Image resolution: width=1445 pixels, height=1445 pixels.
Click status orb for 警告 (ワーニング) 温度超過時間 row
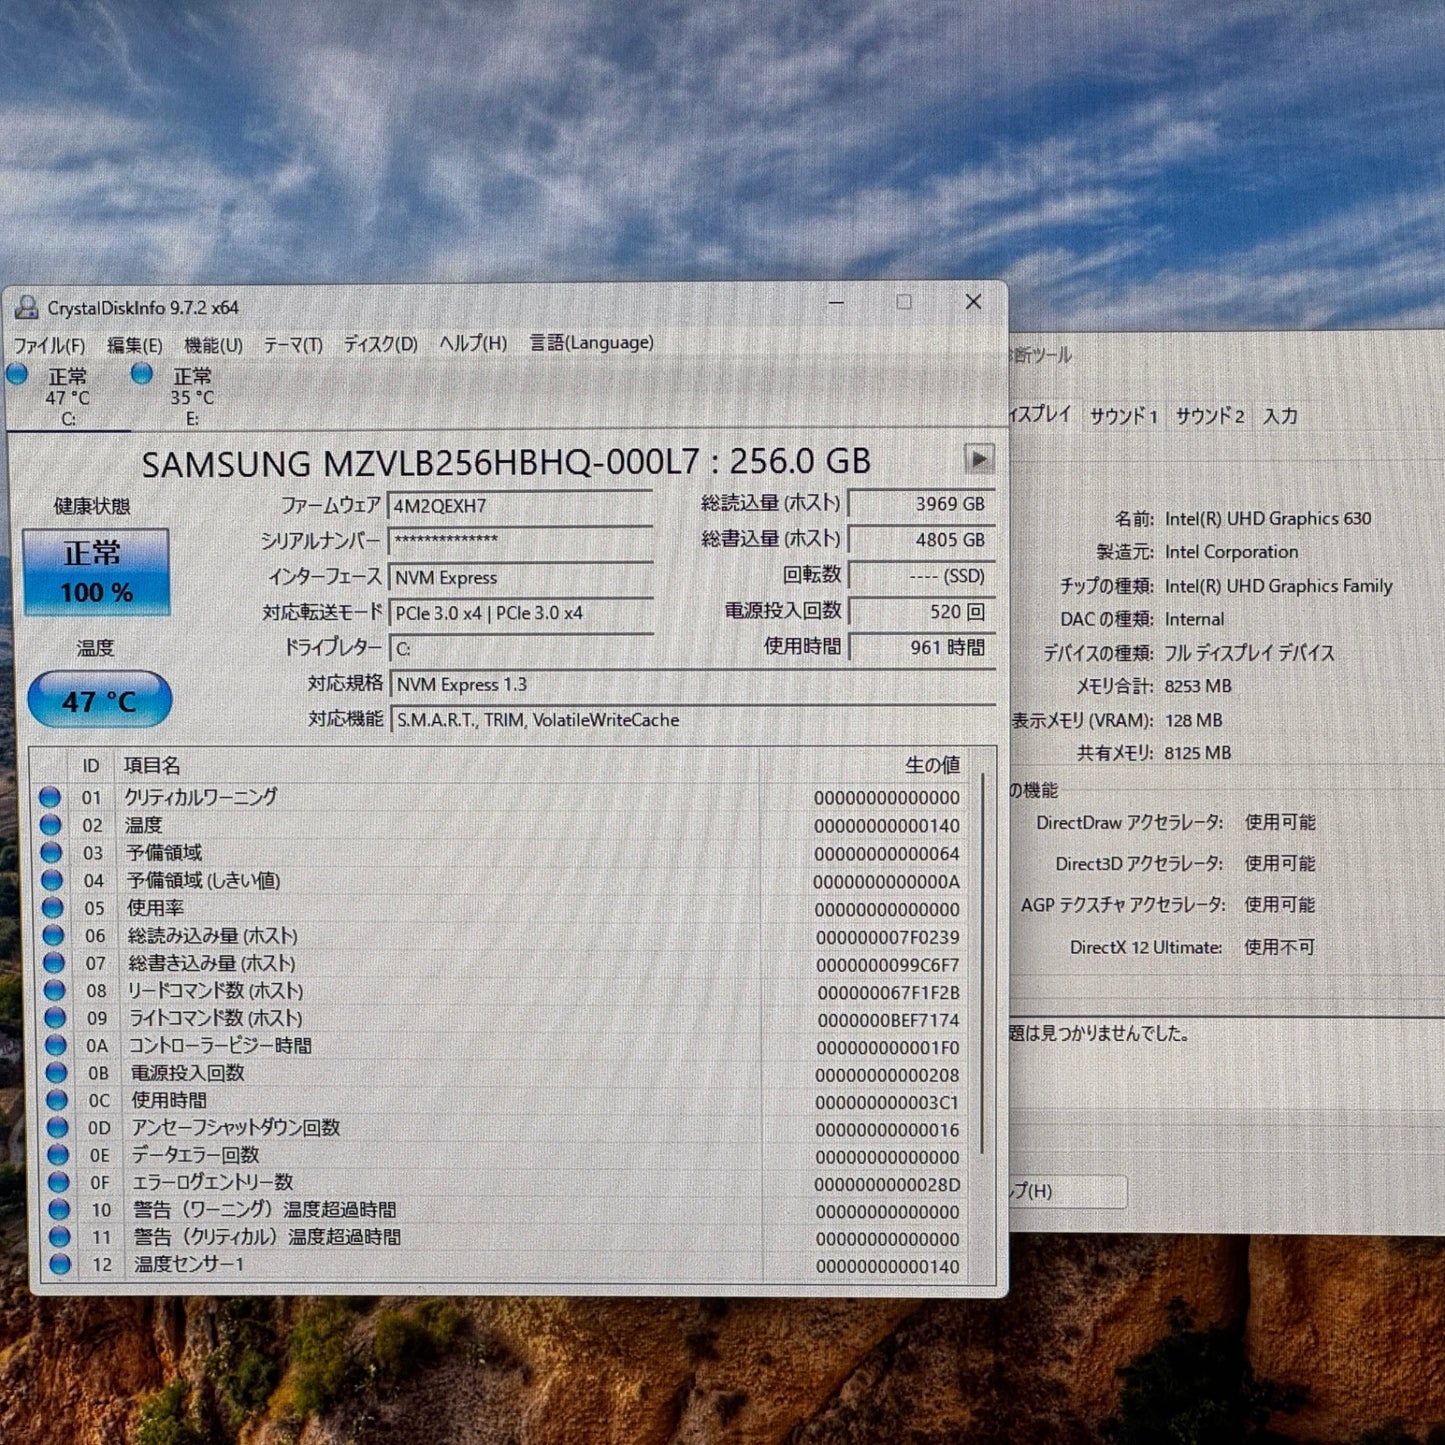click(x=60, y=1210)
